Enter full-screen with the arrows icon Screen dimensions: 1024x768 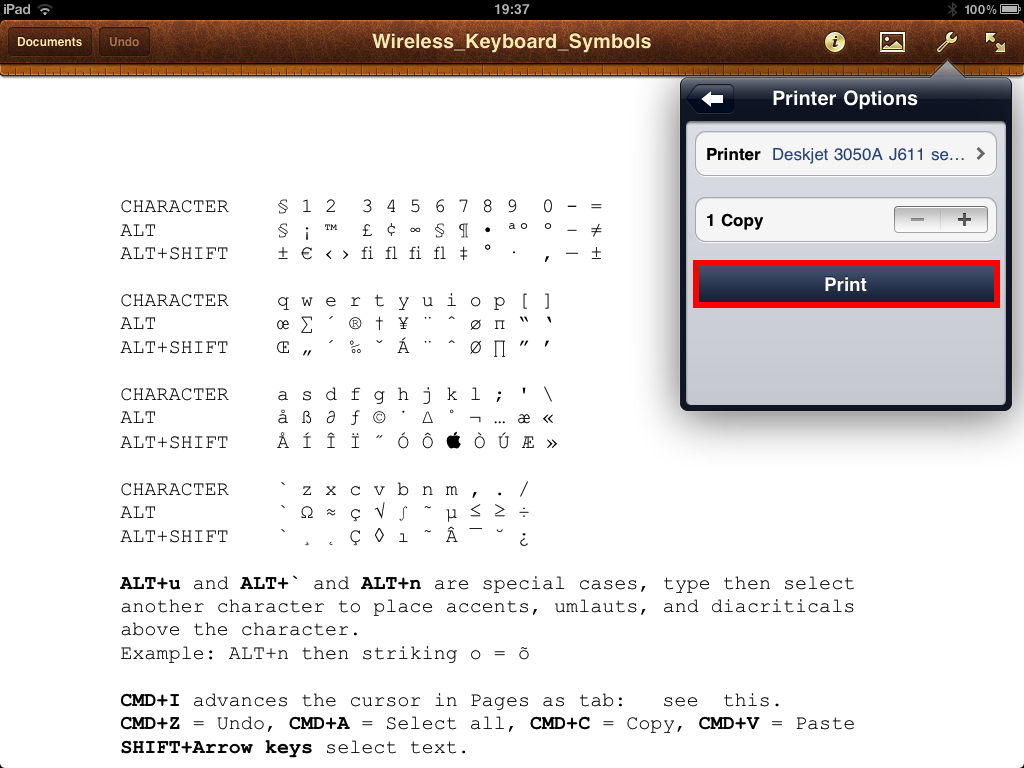(x=995, y=42)
